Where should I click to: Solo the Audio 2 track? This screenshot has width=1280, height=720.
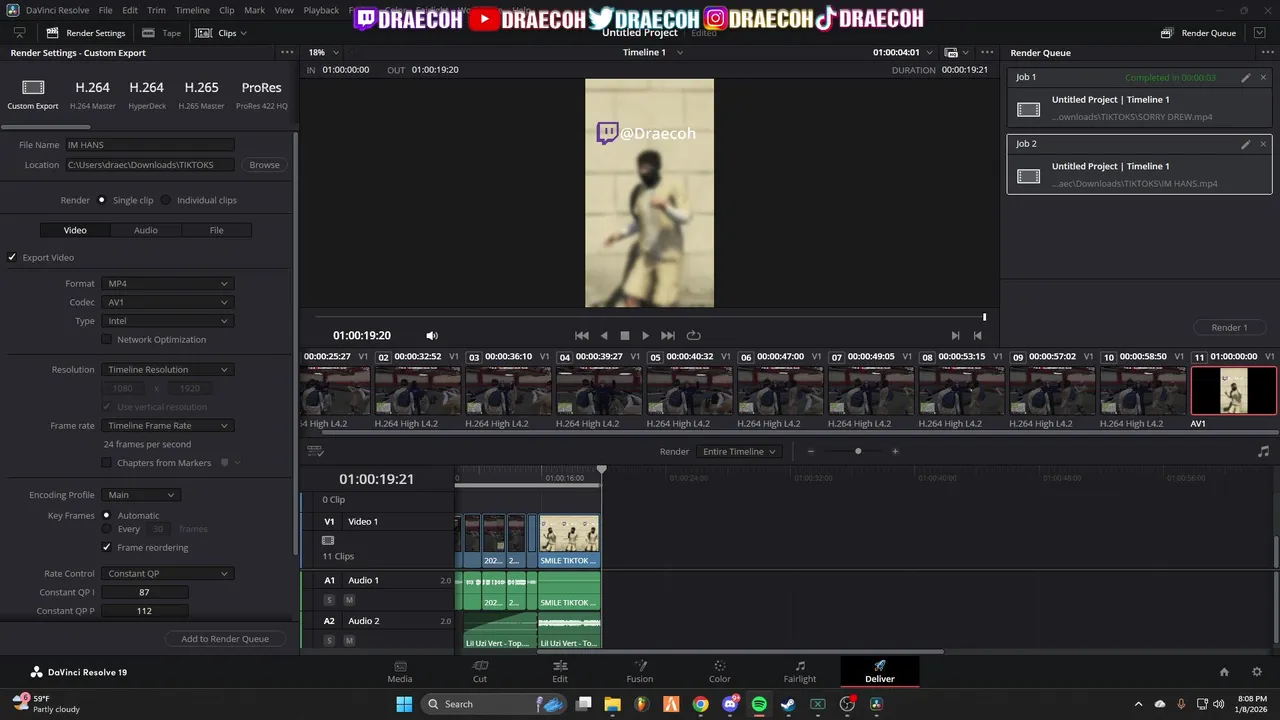click(x=329, y=640)
